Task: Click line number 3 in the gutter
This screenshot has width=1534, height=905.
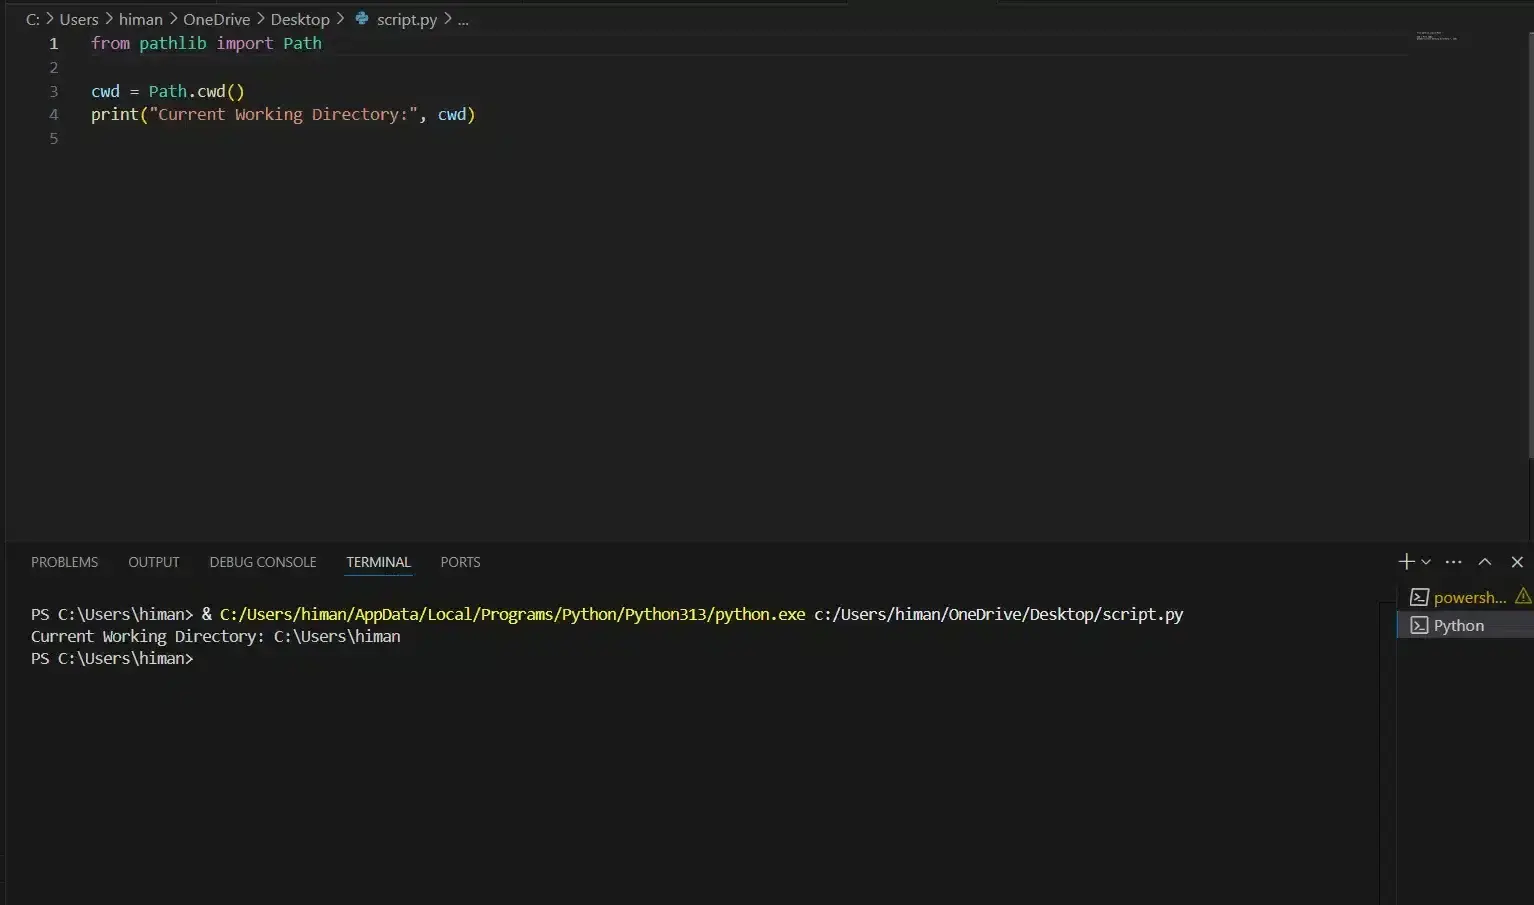Action: click(54, 91)
